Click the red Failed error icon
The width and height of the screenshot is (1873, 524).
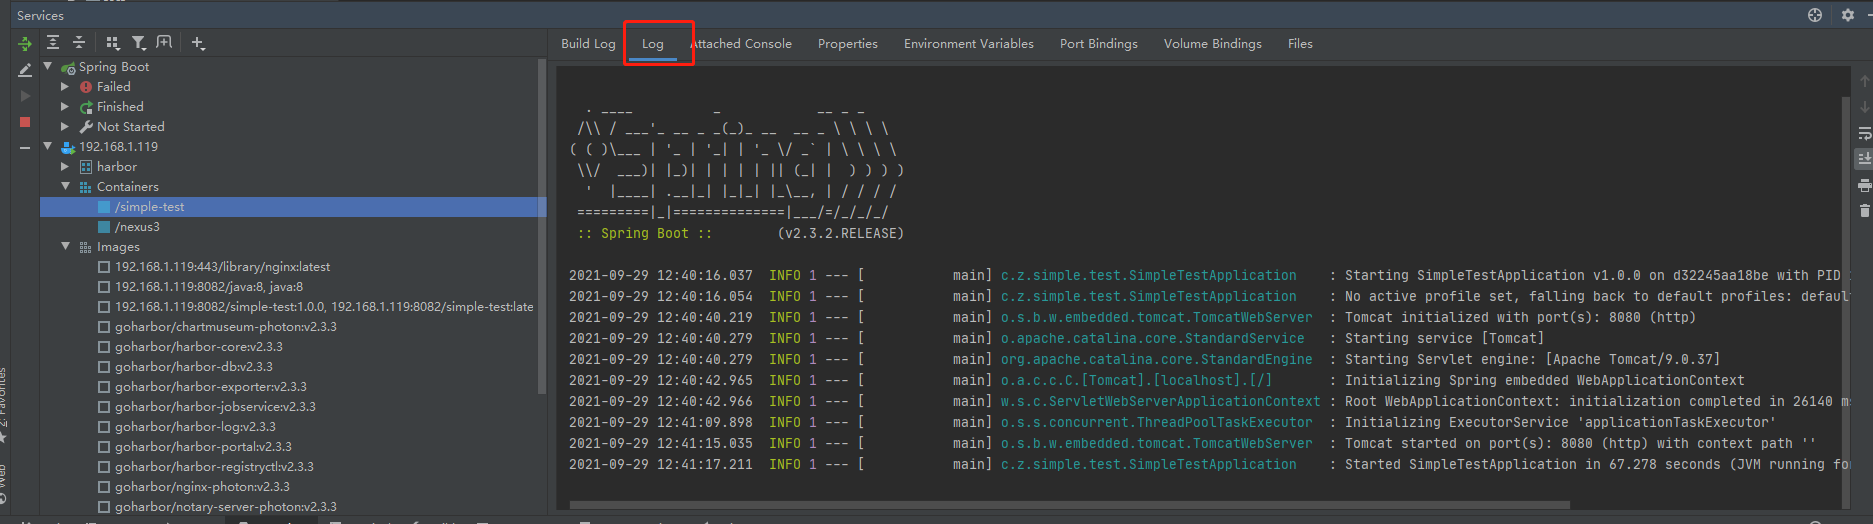(x=86, y=87)
